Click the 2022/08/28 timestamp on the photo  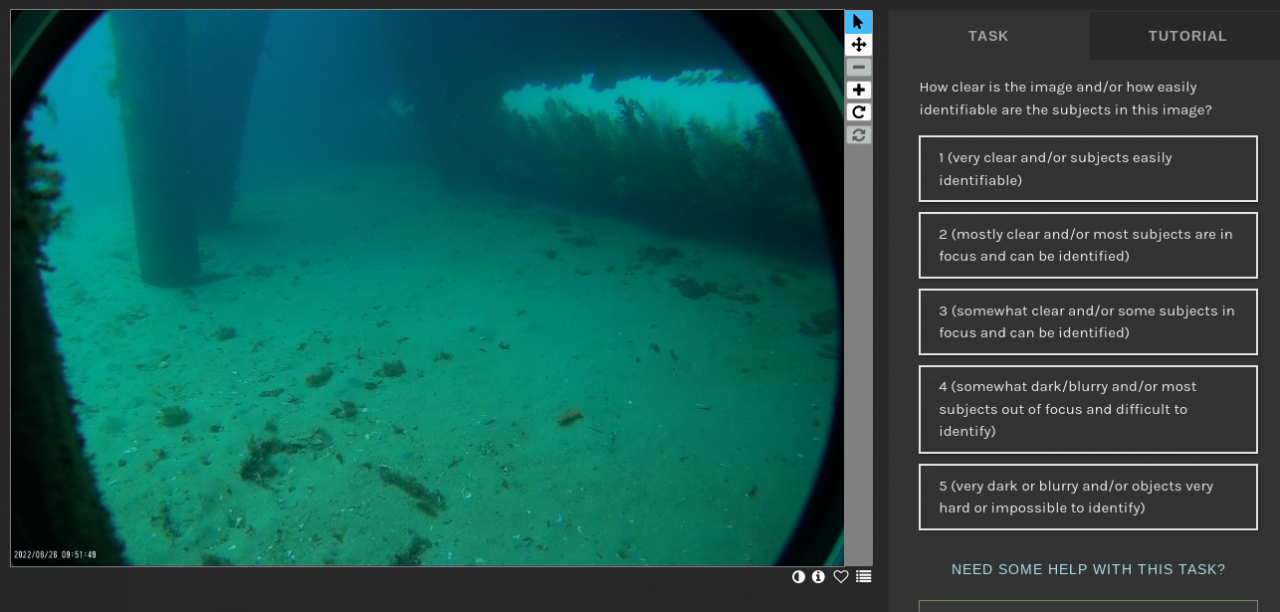[55, 554]
